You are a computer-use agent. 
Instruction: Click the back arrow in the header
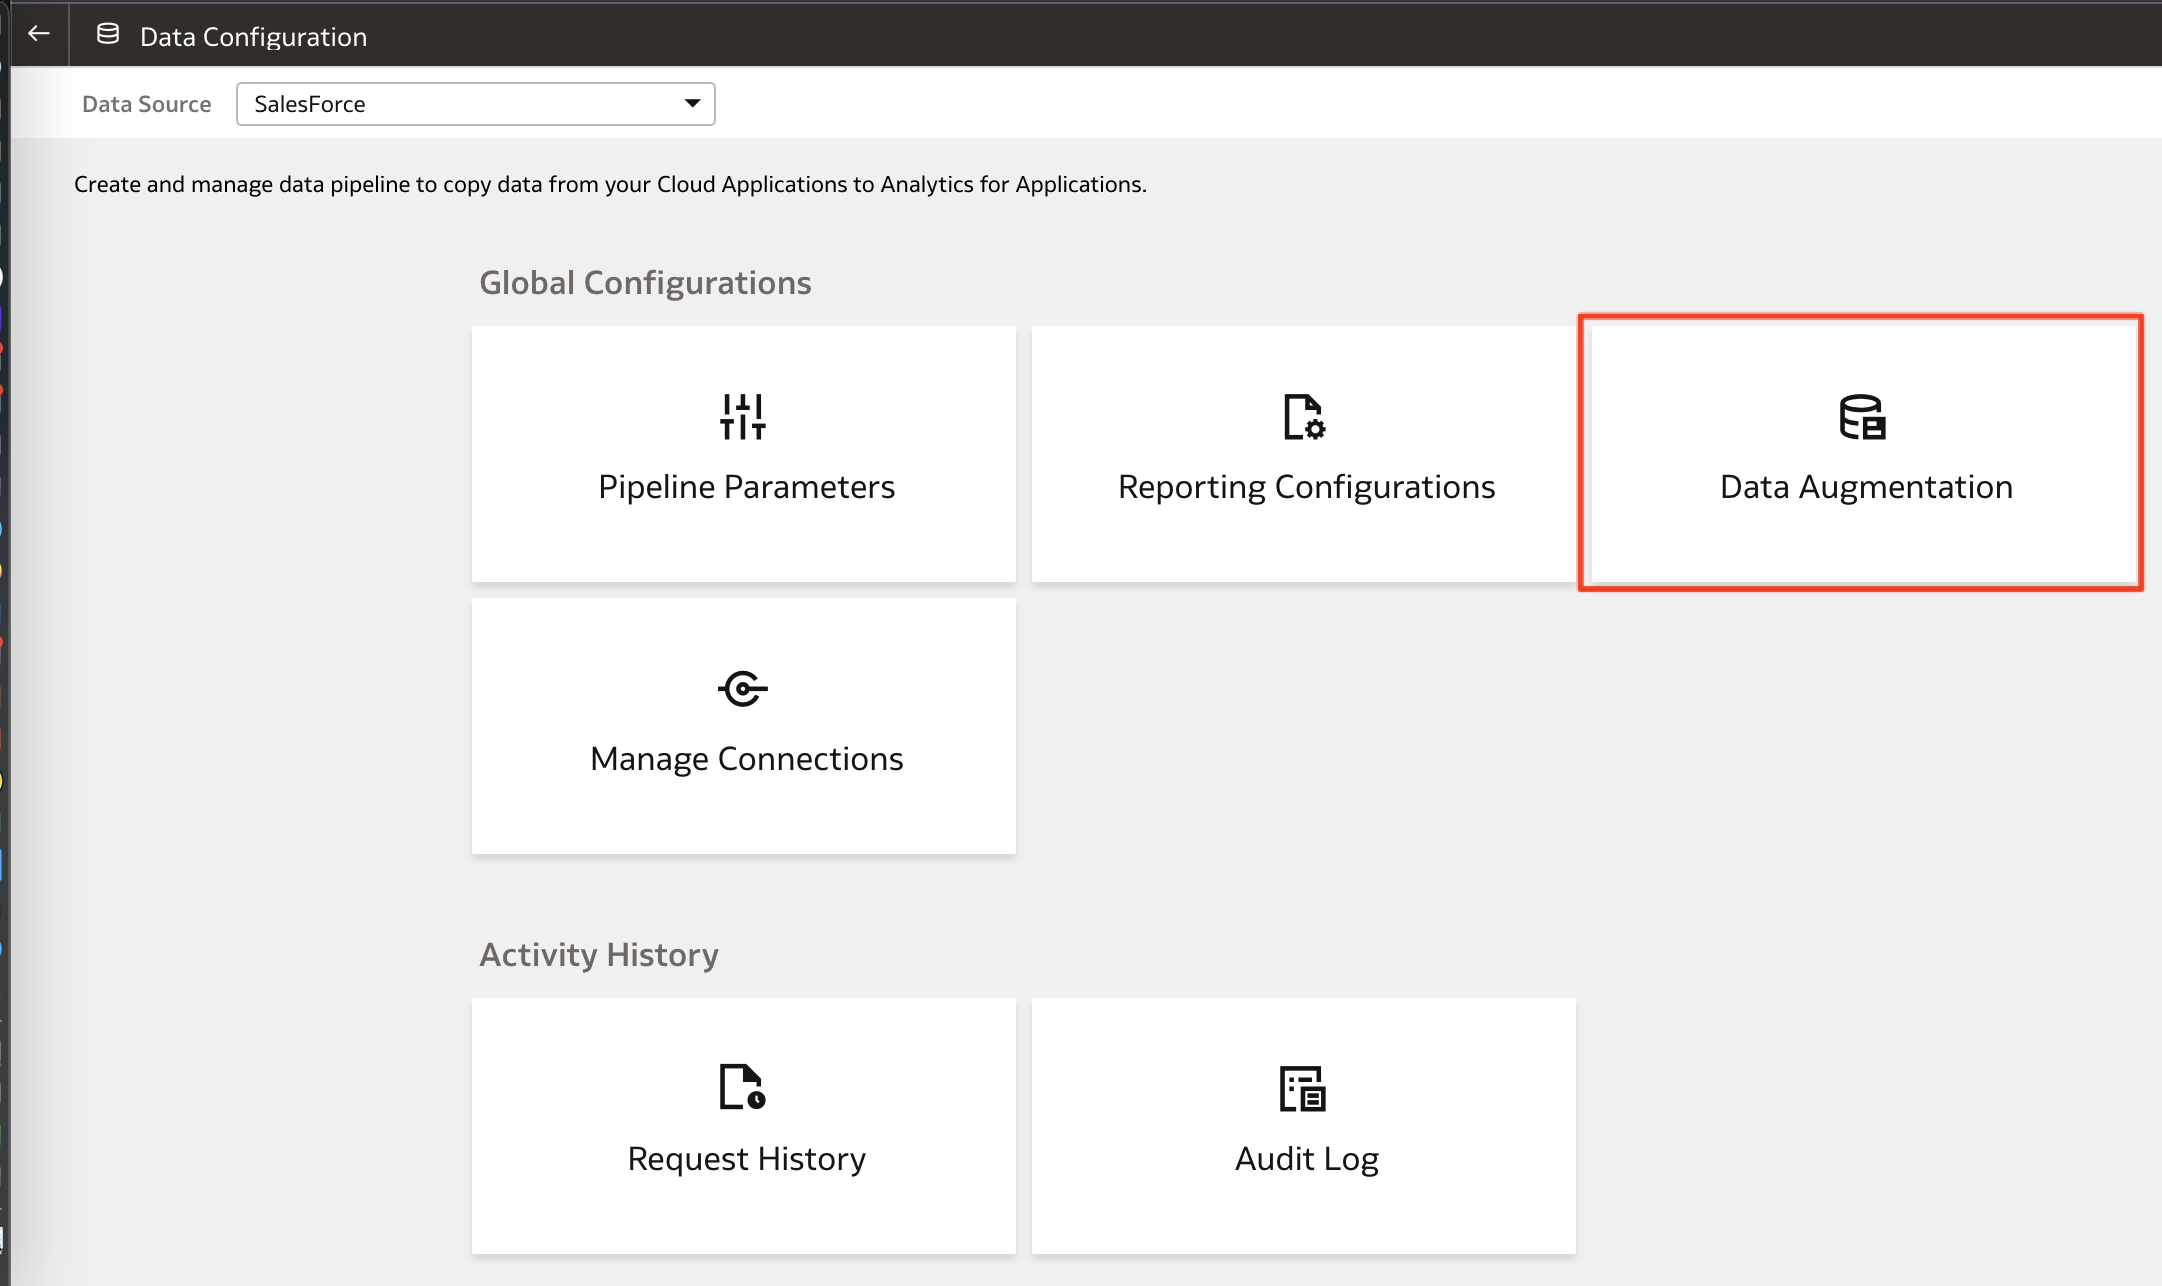[38, 33]
